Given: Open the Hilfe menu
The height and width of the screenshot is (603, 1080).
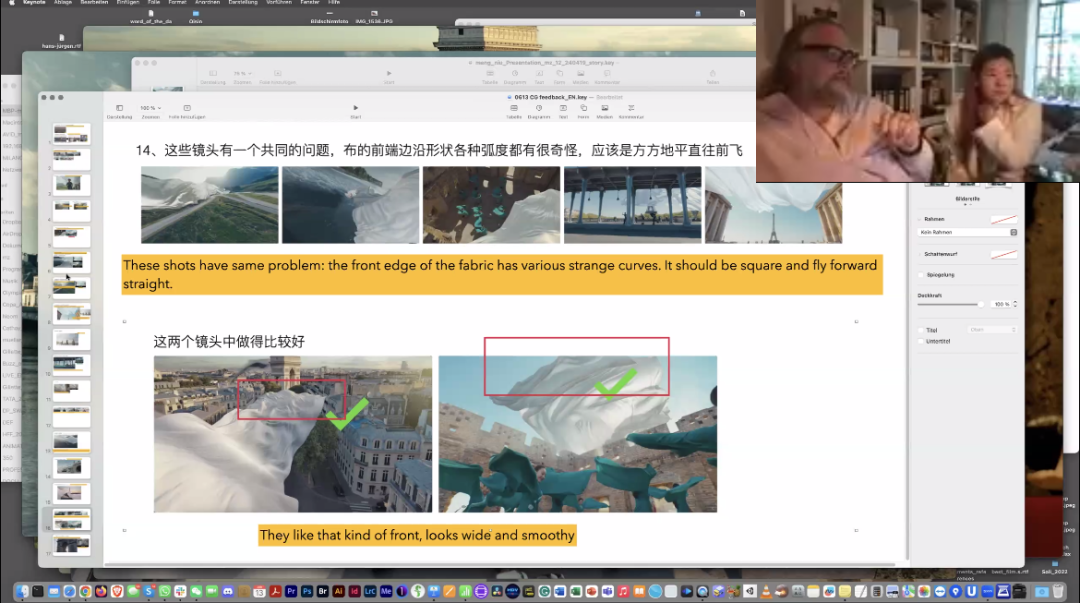Looking at the screenshot, I should 334,3.
